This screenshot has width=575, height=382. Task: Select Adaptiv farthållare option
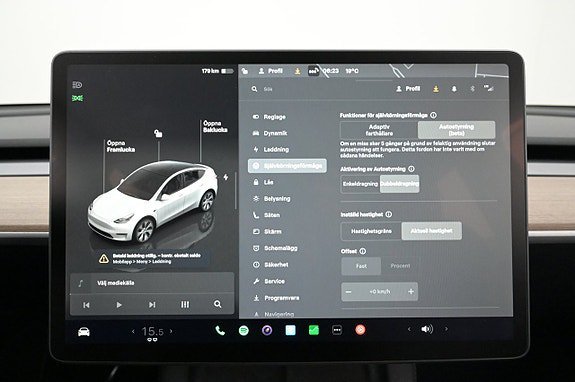pos(379,130)
